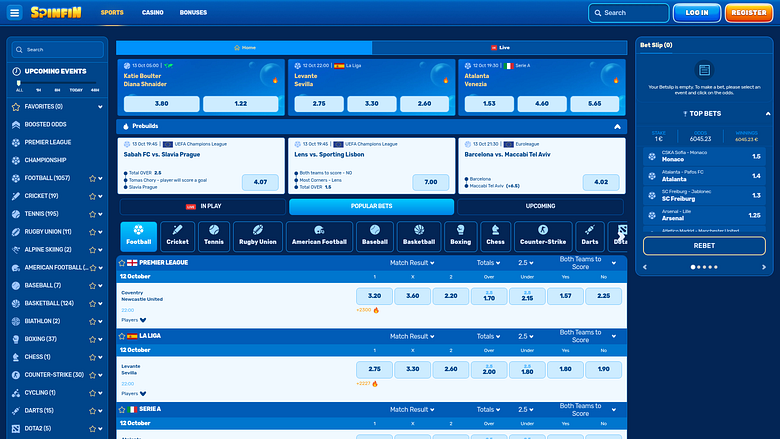Open the Casino top menu
The image size is (780, 439).
[x=153, y=12]
